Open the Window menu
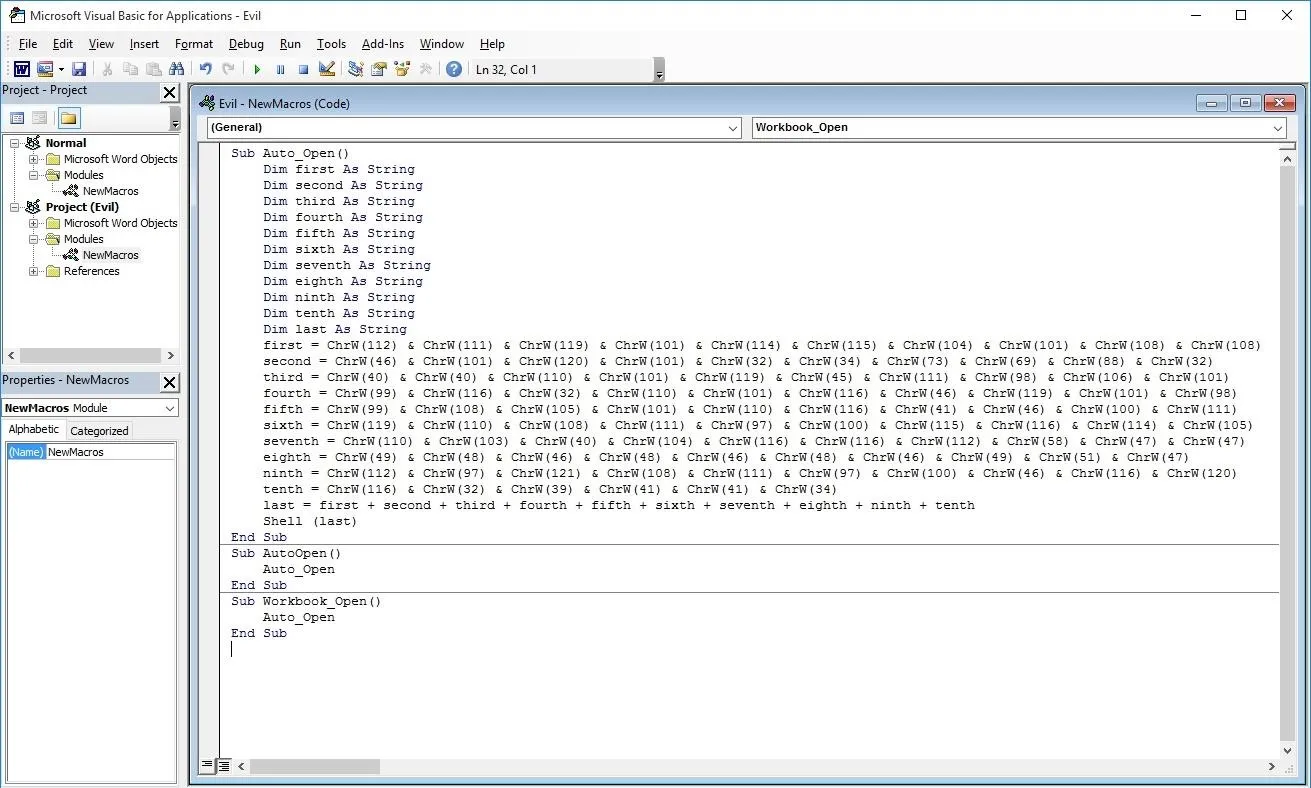The height and width of the screenshot is (788, 1311). point(441,44)
